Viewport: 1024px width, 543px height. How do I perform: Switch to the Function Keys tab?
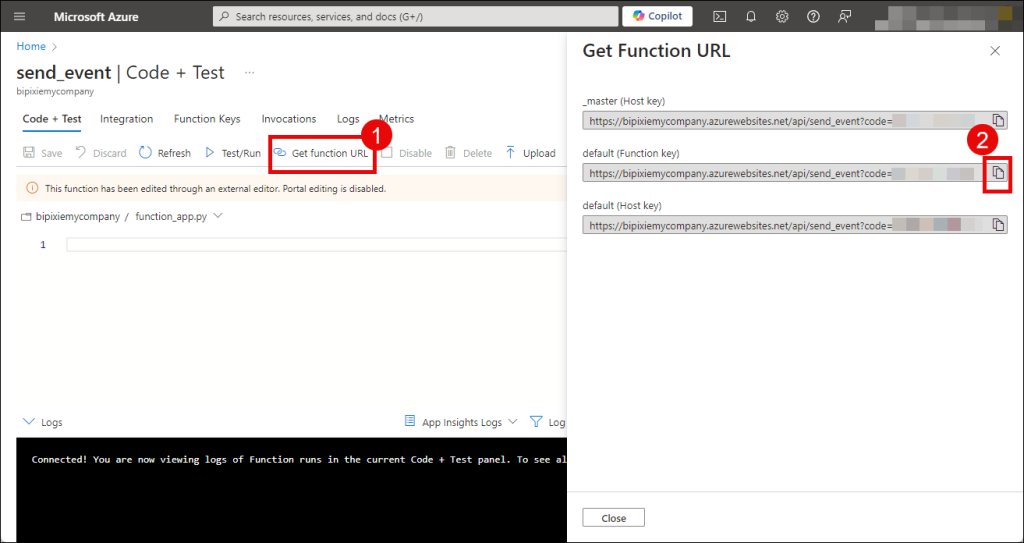click(x=207, y=119)
